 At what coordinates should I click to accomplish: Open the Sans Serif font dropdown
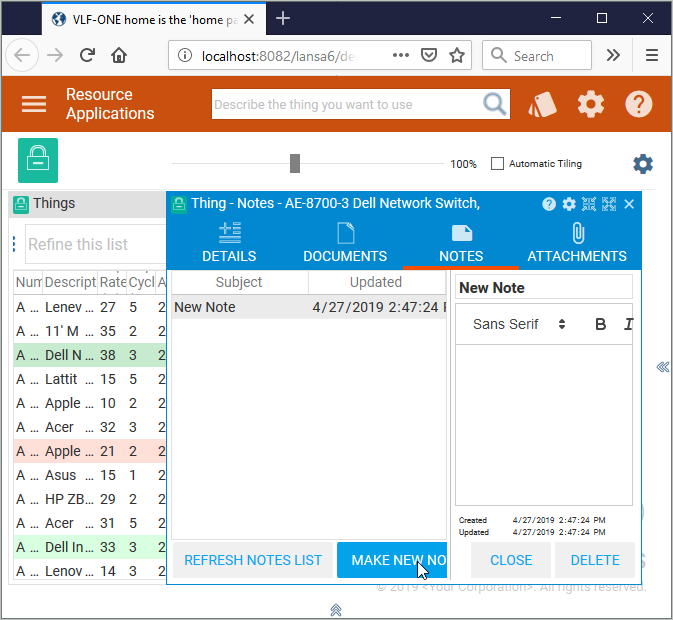tap(519, 324)
